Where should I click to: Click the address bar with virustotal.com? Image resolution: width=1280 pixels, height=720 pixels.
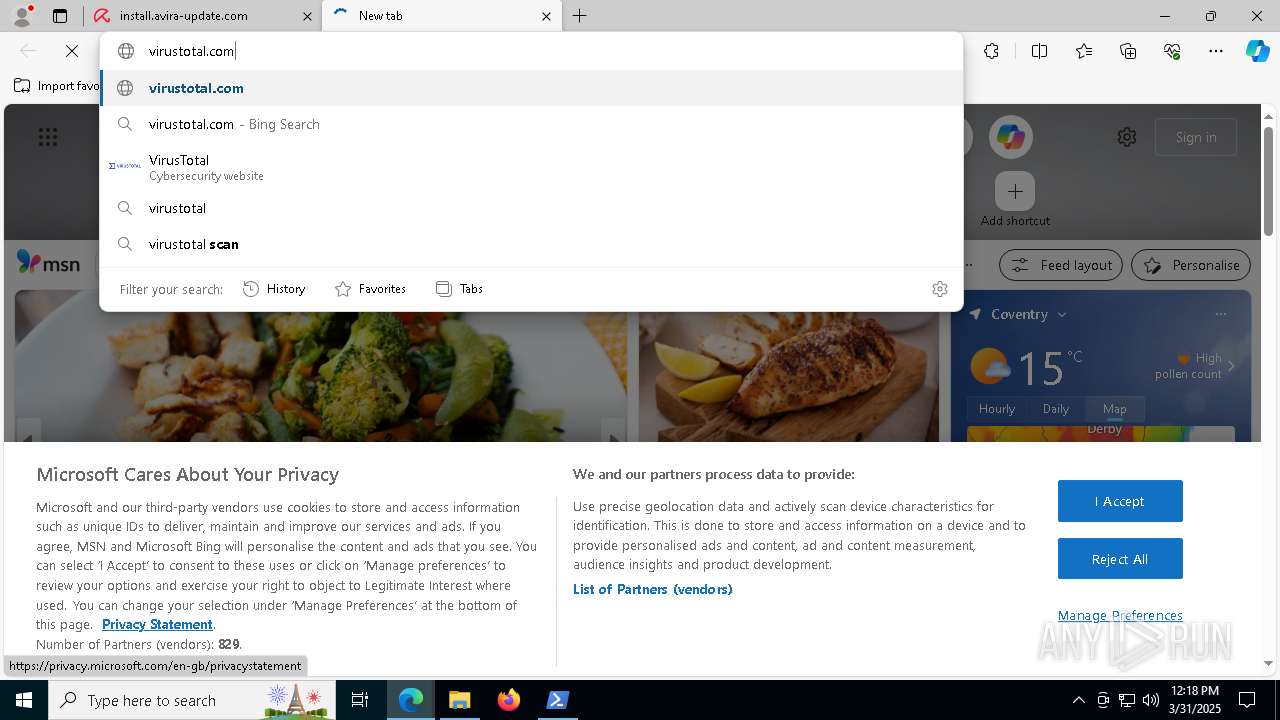(530, 51)
